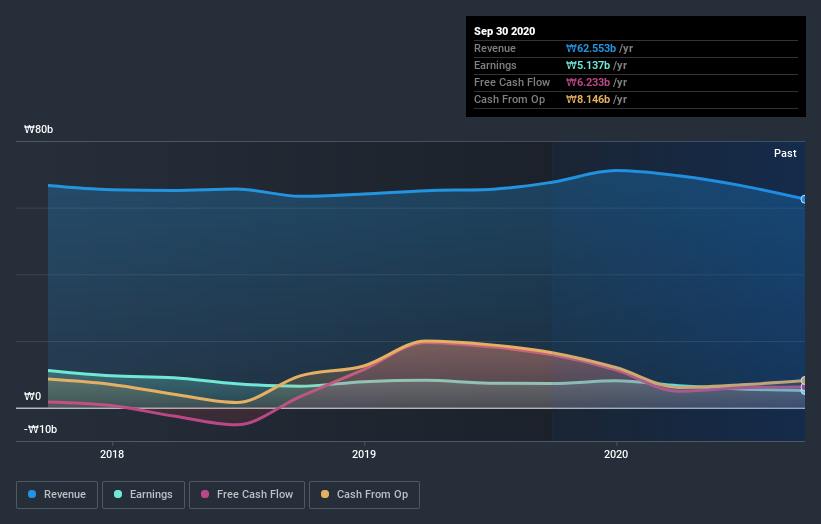The image size is (821, 524).
Task: Toggle the Revenue legend button
Action: point(57,495)
